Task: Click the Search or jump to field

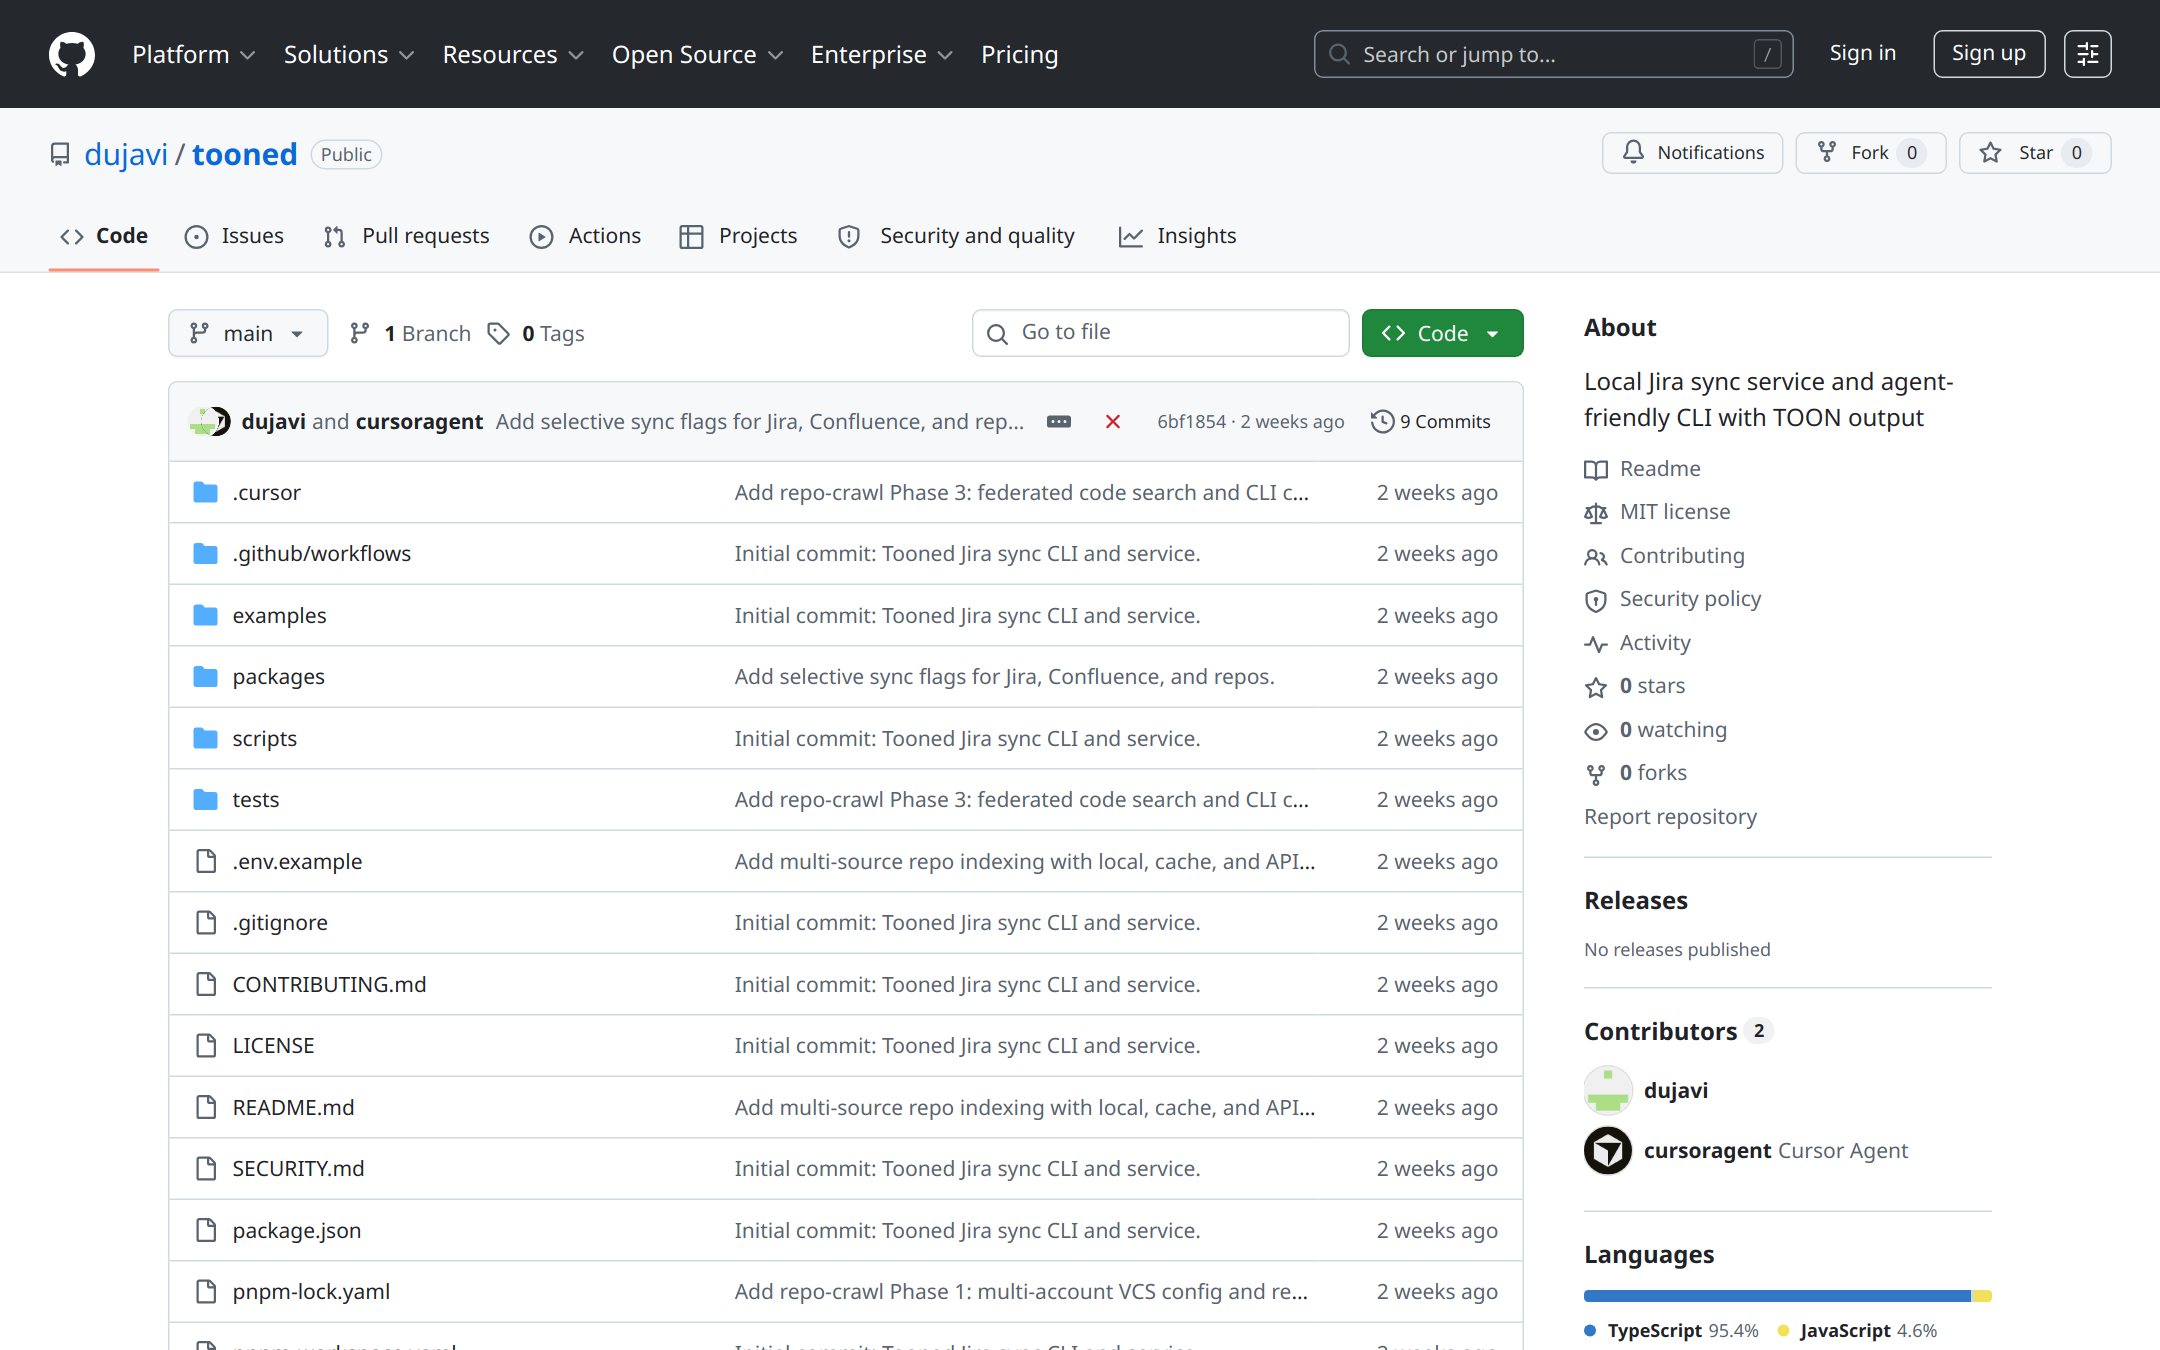Action: point(1553,54)
